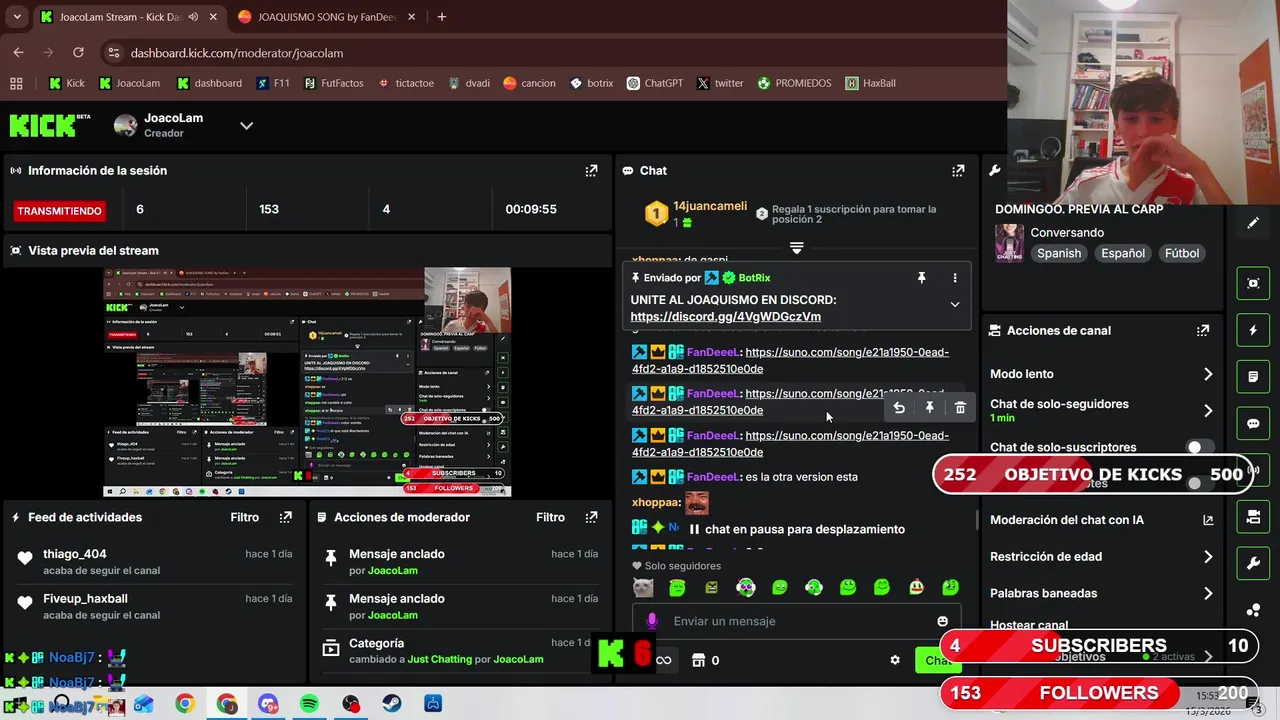Reload the page with the refresh button
Viewport: 1280px width, 720px height.
click(x=78, y=53)
